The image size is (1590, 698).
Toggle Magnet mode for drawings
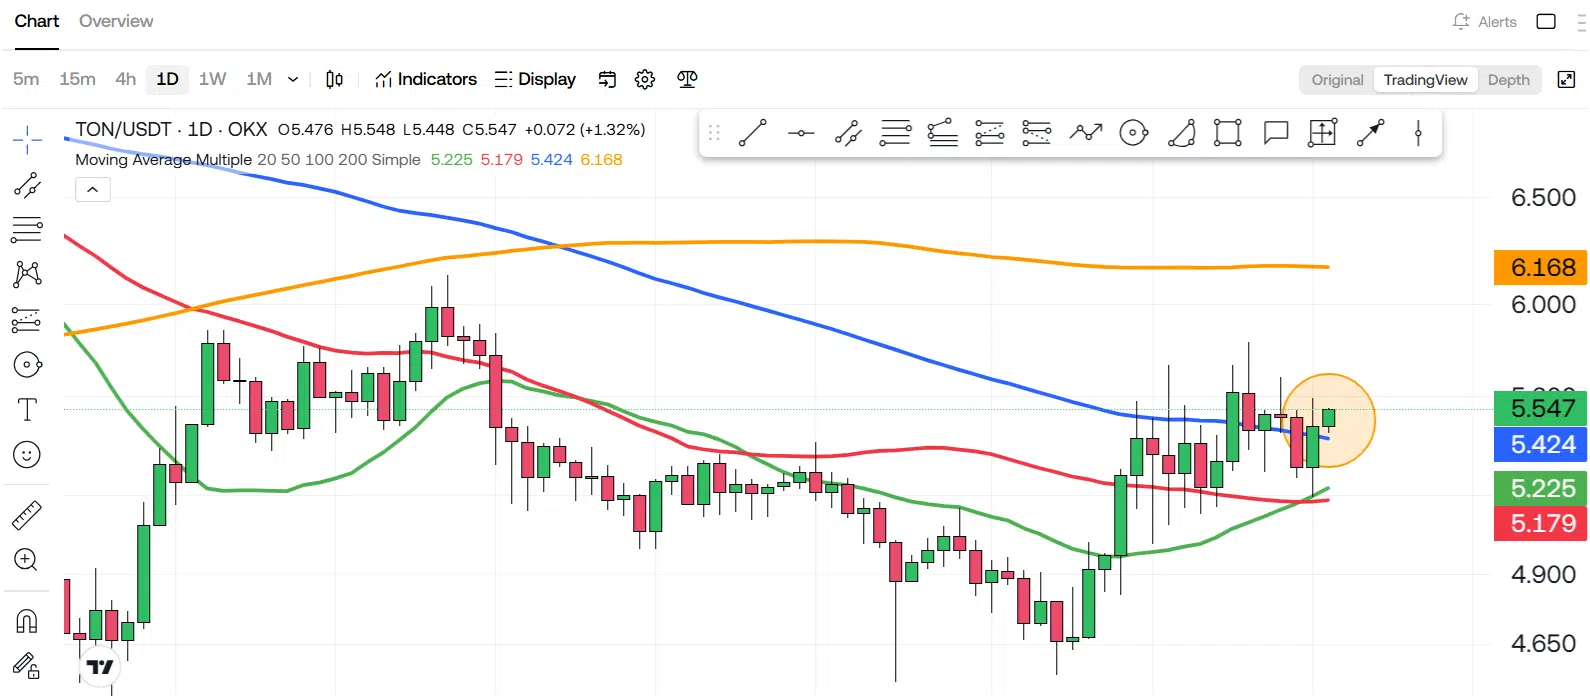coord(27,621)
